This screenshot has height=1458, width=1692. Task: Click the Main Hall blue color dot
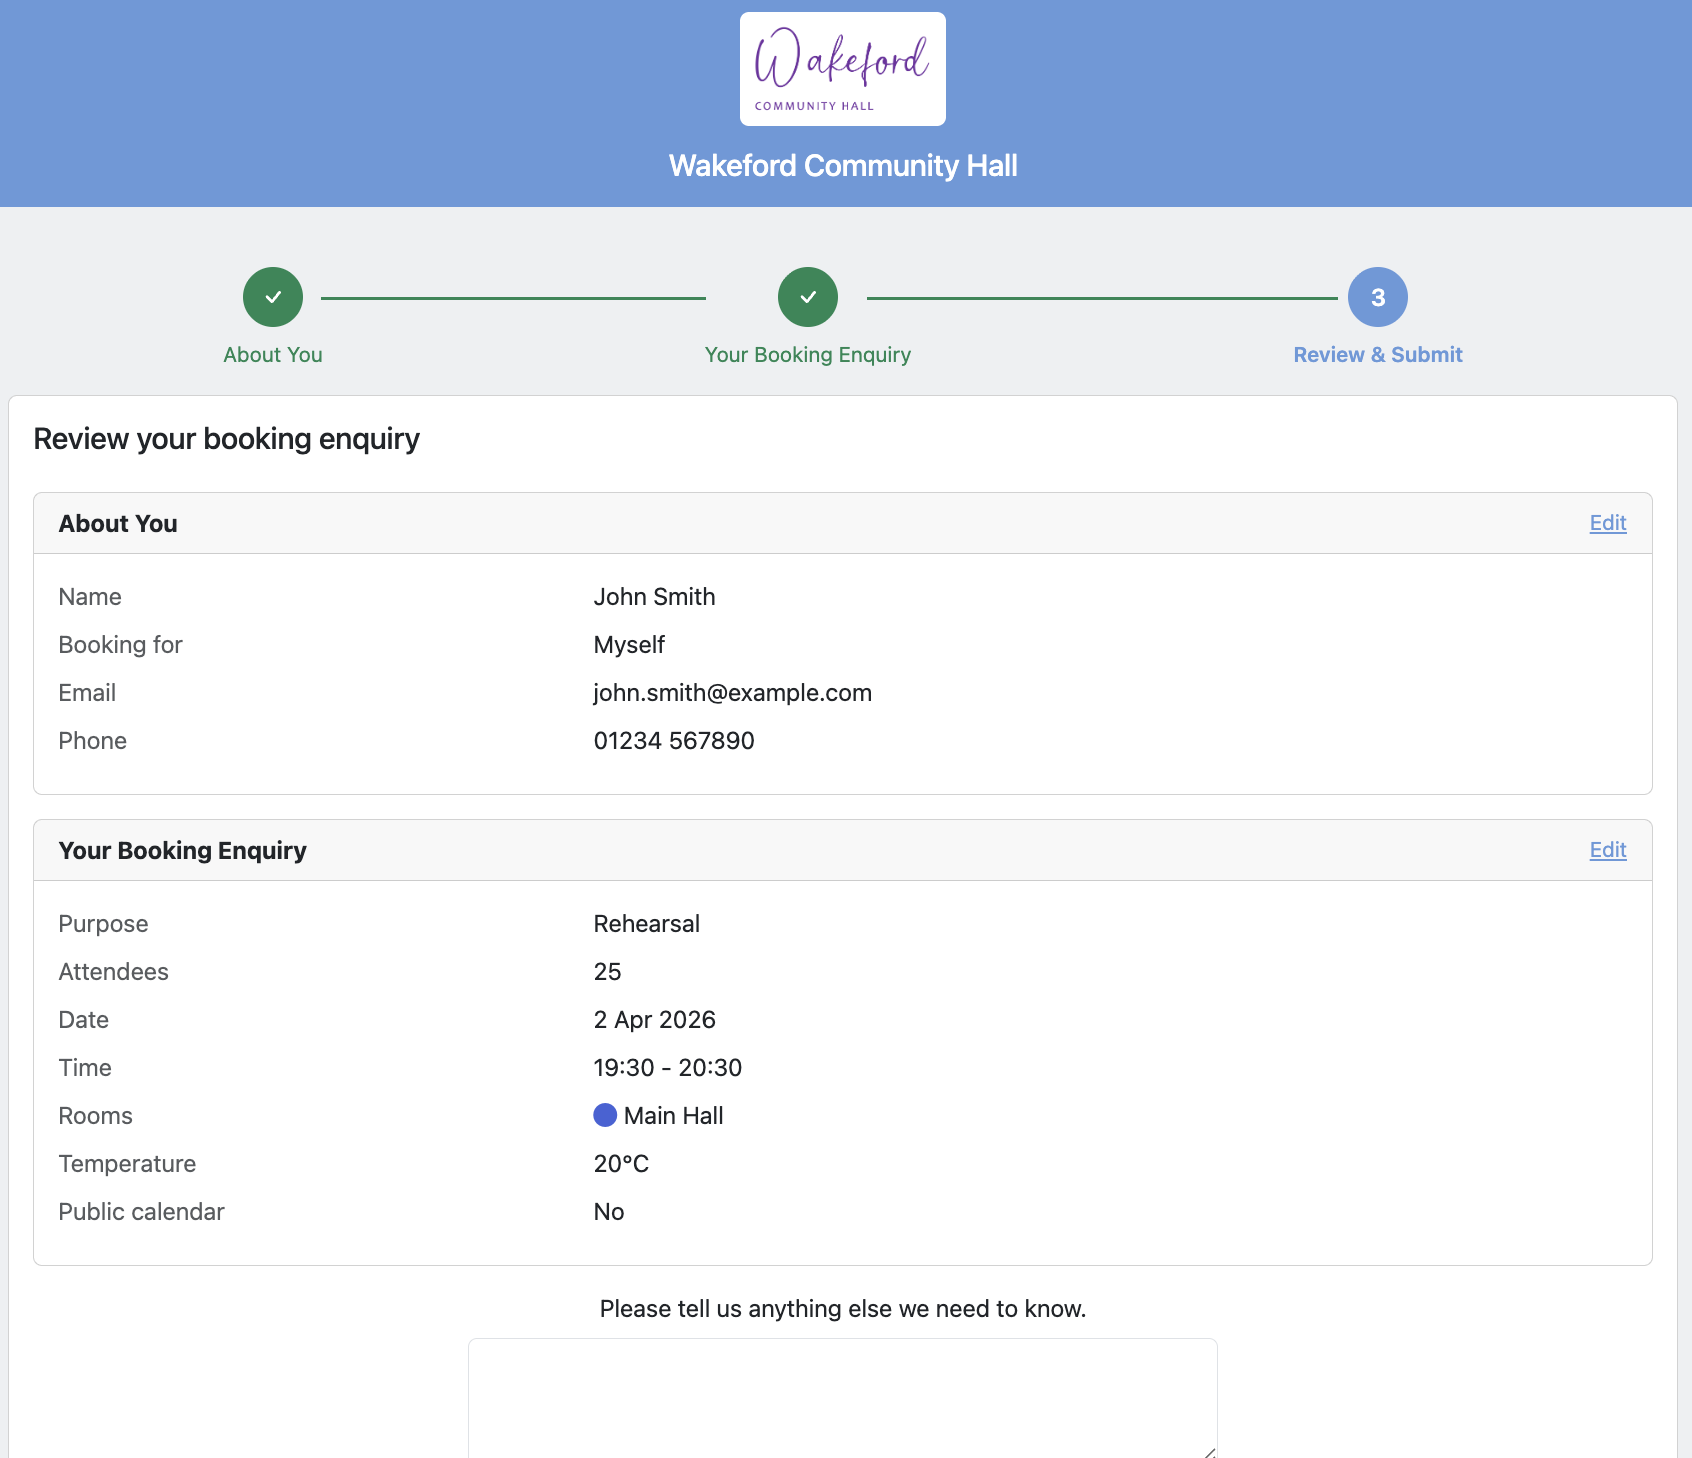pyautogui.click(x=605, y=1115)
